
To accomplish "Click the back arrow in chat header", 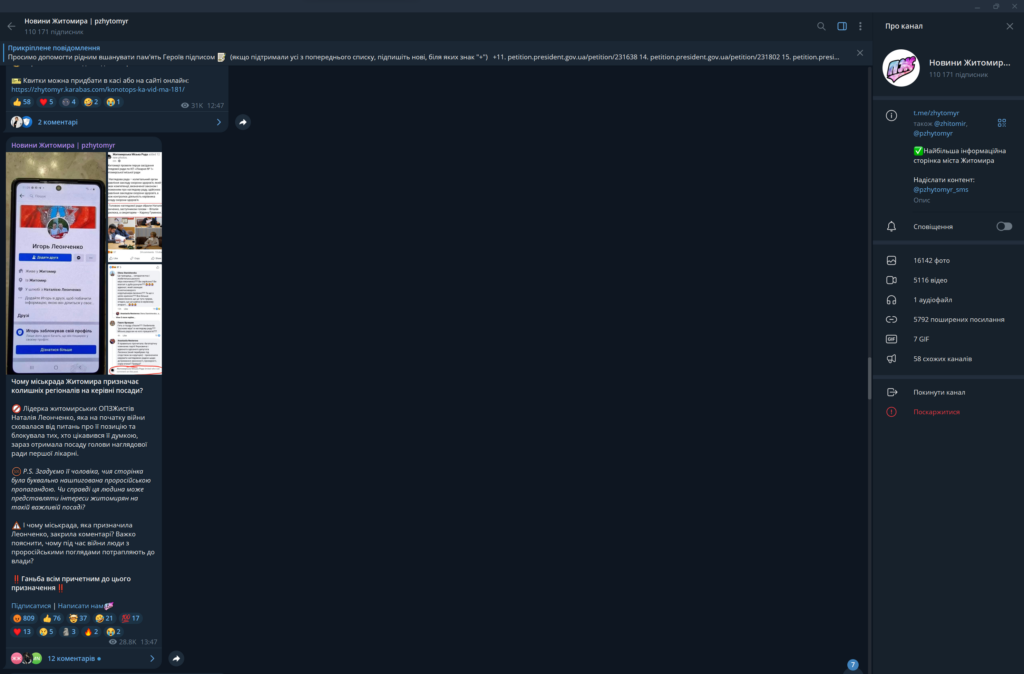I will [11, 26].
